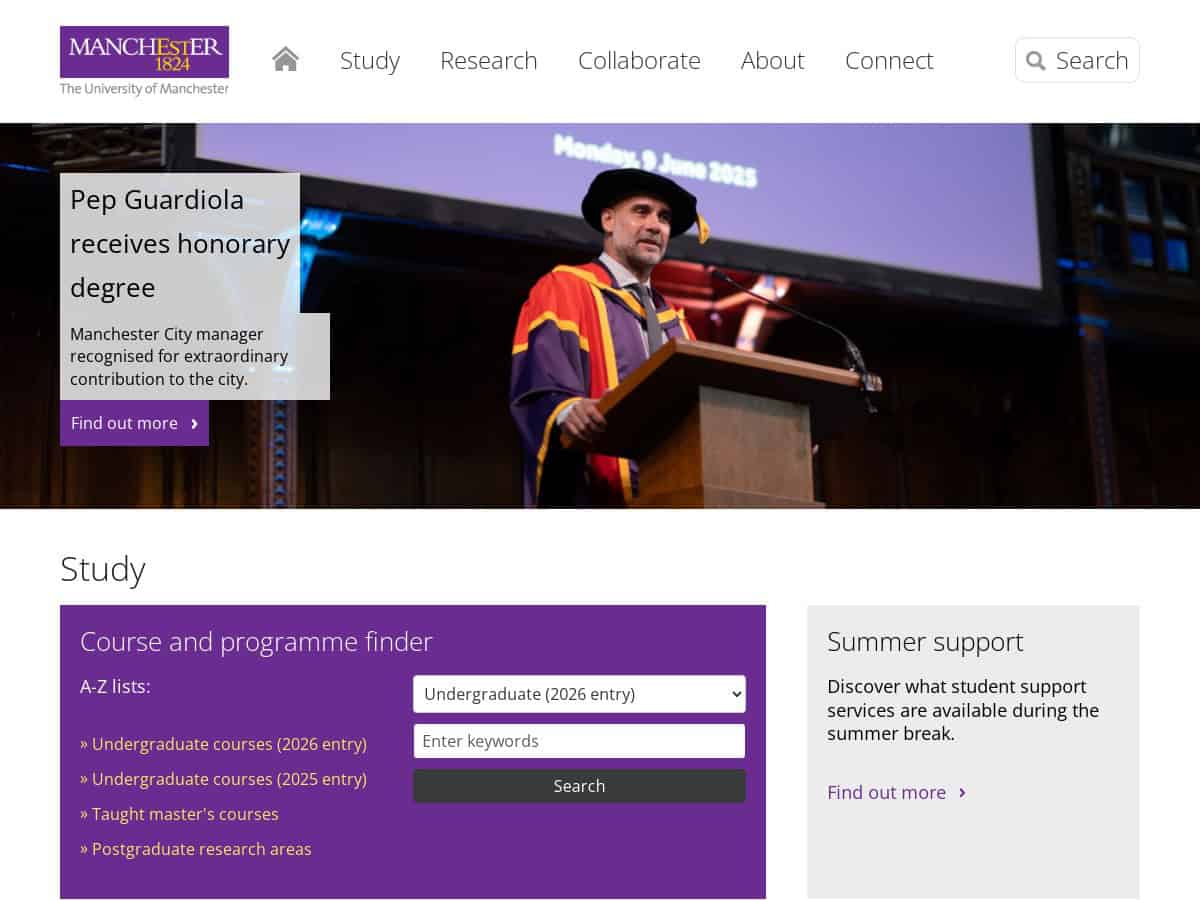Click Find out more on Guardiola banner

(x=134, y=423)
